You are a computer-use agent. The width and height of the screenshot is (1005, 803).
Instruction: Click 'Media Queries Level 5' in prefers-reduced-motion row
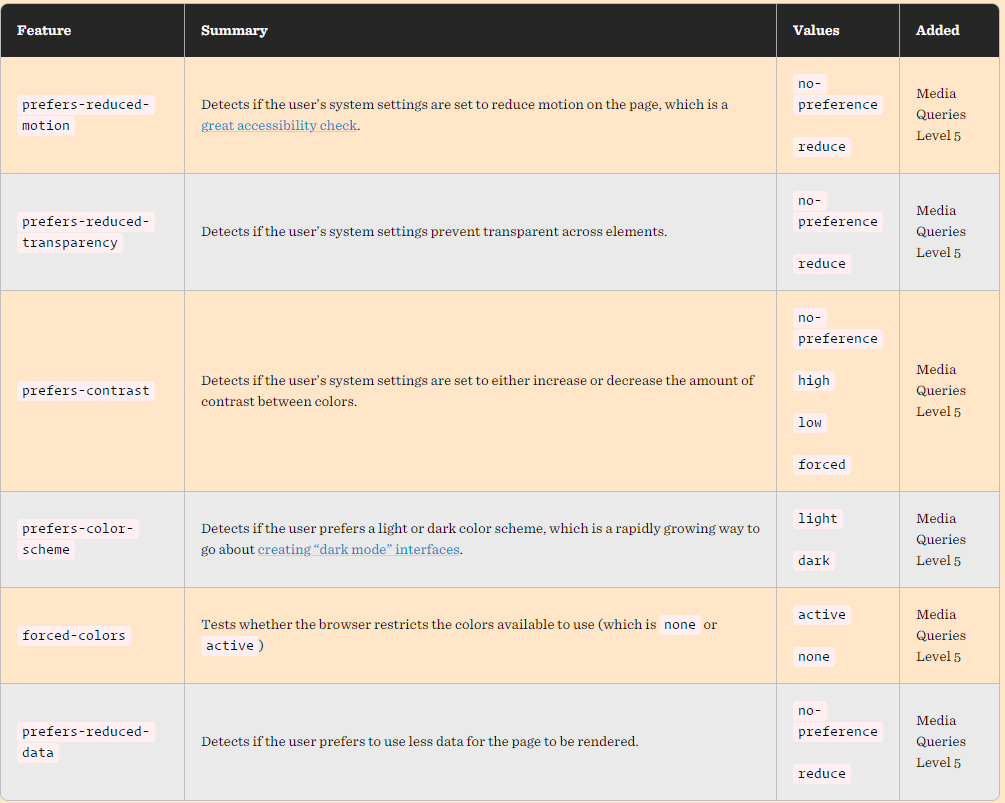pyautogui.click(x=941, y=115)
